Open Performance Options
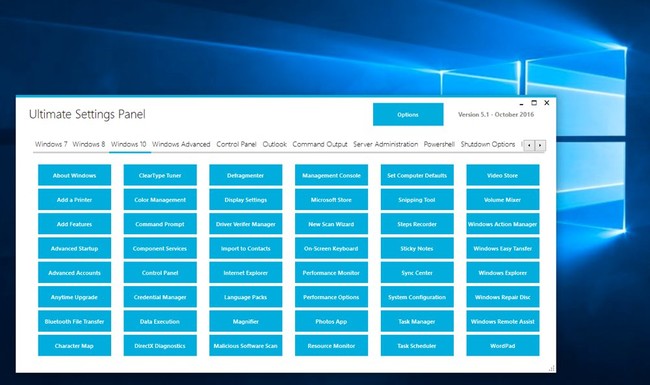The width and height of the screenshot is (650, 385). (331, 297)
